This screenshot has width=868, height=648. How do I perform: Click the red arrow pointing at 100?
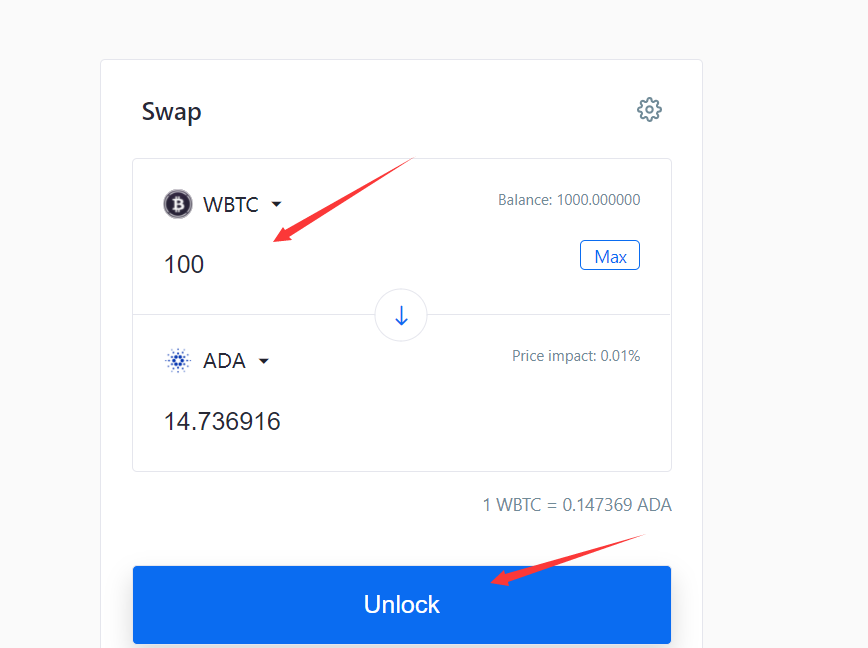pyautogui.click(x=343, y=199)
